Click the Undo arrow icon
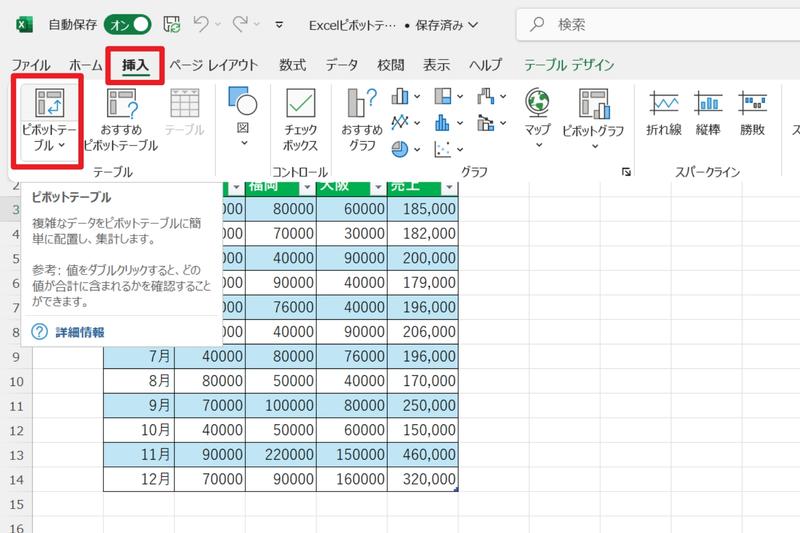Image resolution: width=800 pixels, height=533 pixels. [201, 24]
